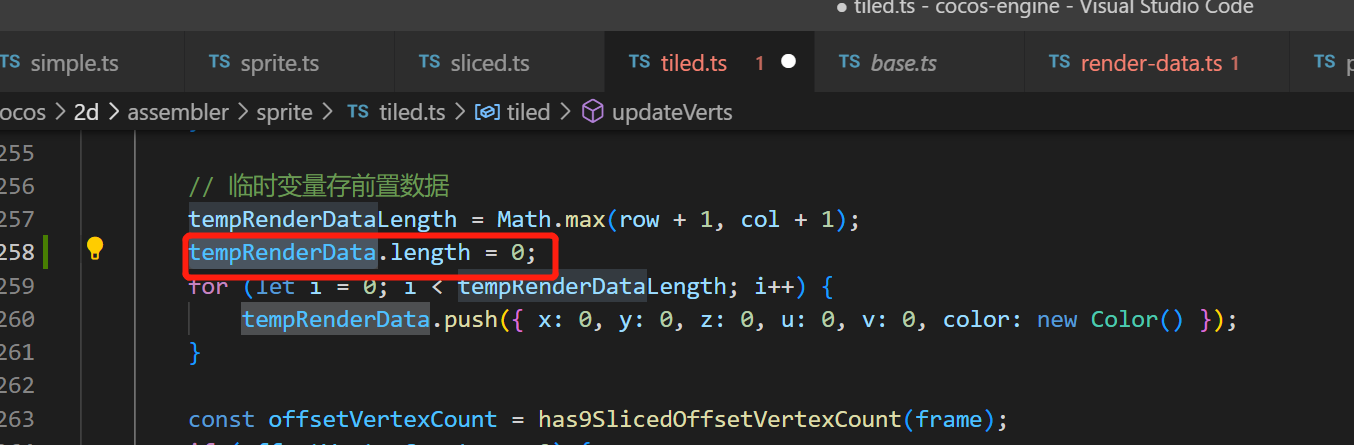Open the assembler folder breadcrumb dropdown
Viewport: 1354px width, 445px height.
click(178, 112)
